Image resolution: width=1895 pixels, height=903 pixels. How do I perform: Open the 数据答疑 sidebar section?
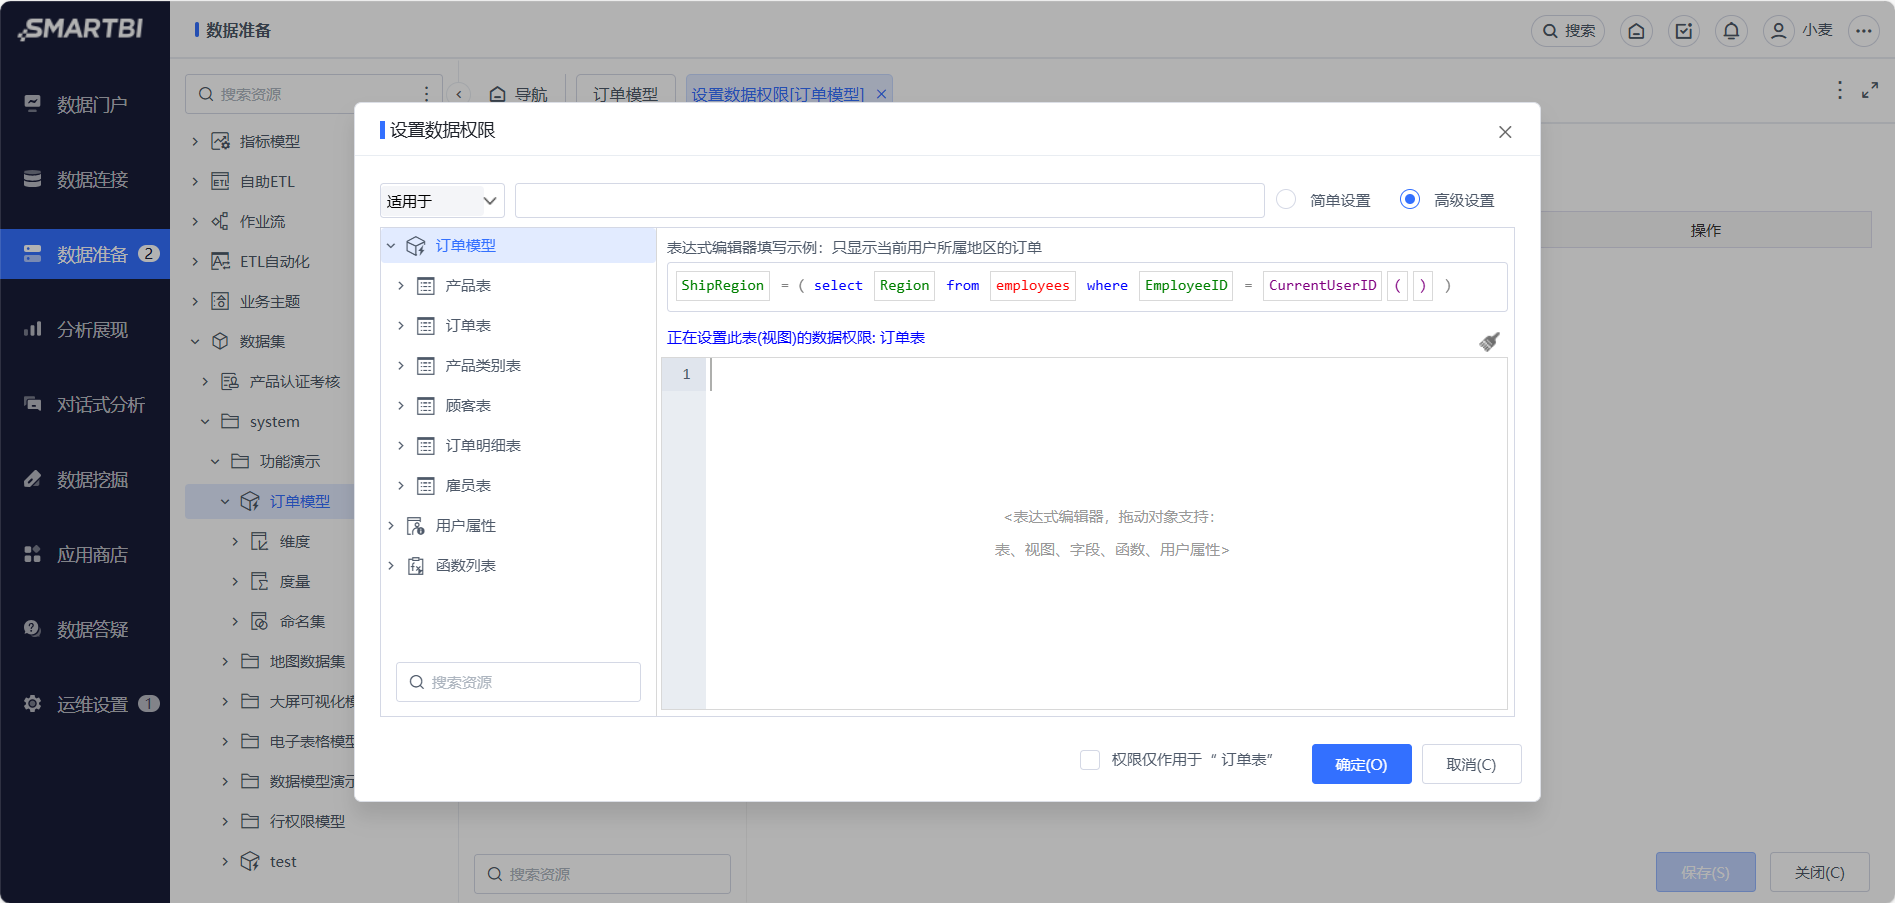click(85, 629)
